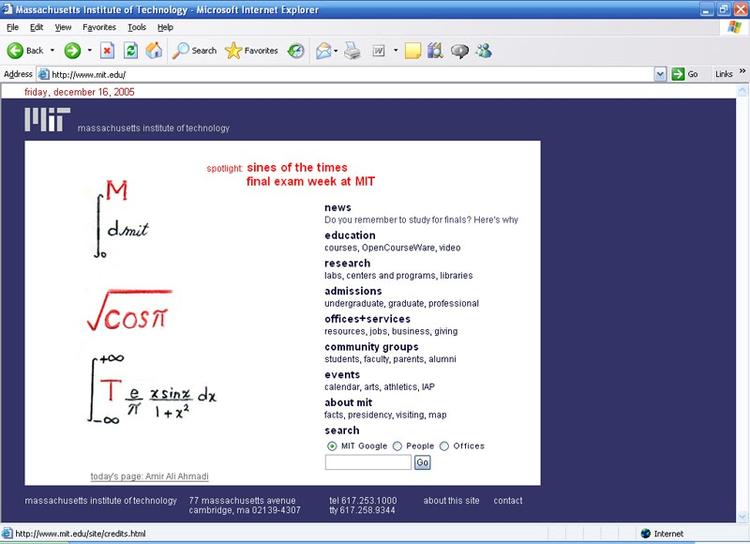Open the Forward button history dropdown arrow
This screenshot has width=750, height=544.
pyautogui.click(x=89, y=51)
